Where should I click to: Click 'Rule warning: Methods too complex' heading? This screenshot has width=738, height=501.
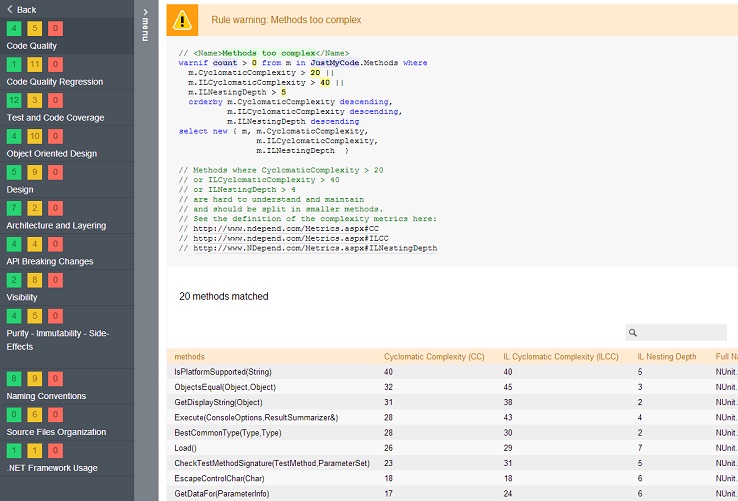[286, 20]
